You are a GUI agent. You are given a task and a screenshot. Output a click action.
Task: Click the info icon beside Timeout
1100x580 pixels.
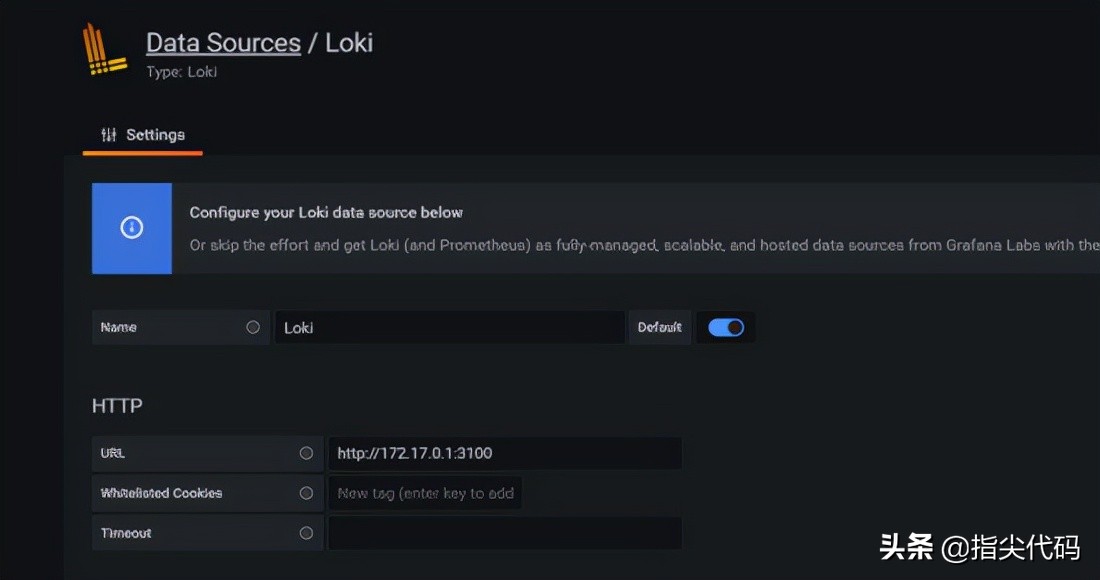pyautogui.click(x=306, y=533)
